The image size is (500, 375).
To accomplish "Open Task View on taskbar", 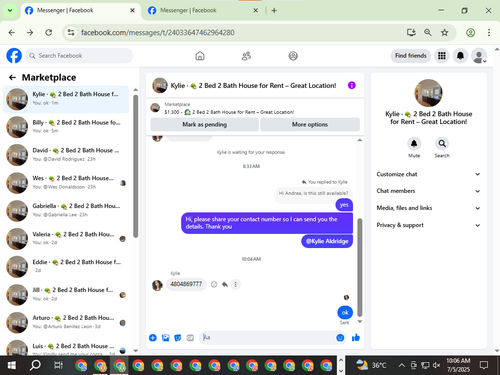I will click(x=58, y=366).
